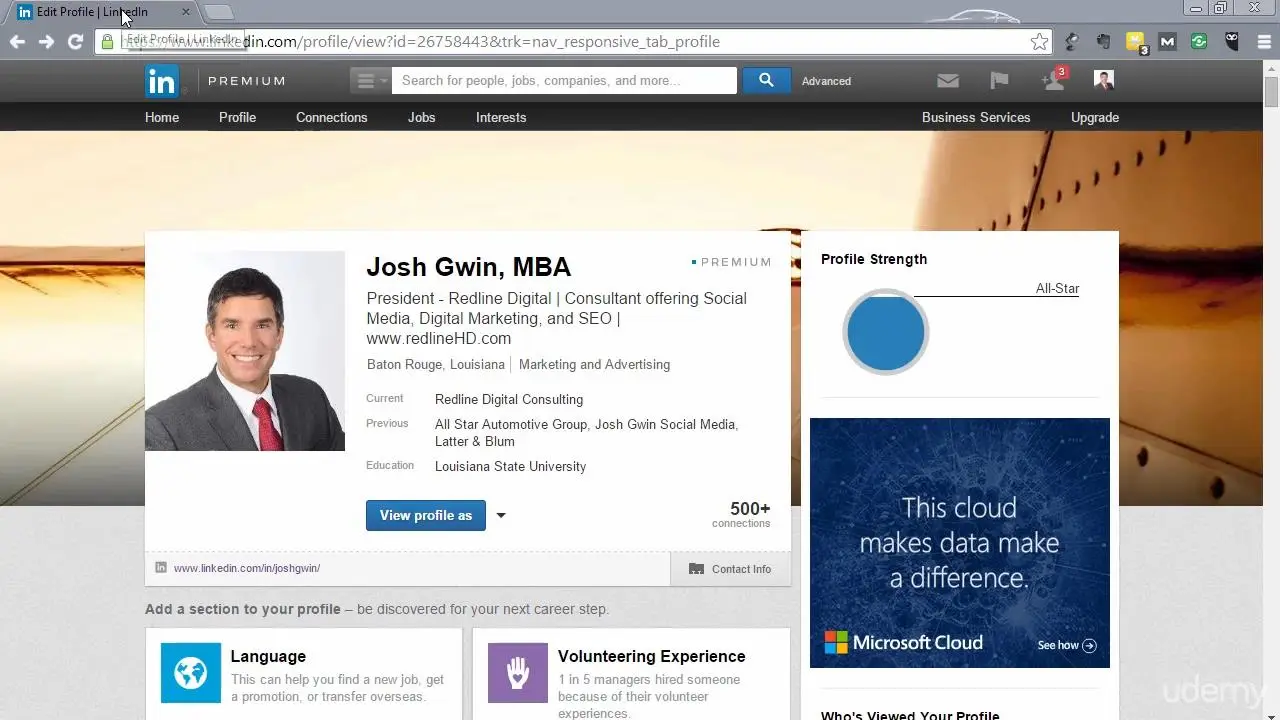Click the Volunteering Experience hand icon

pyautogui.click(x=518, y=673)
